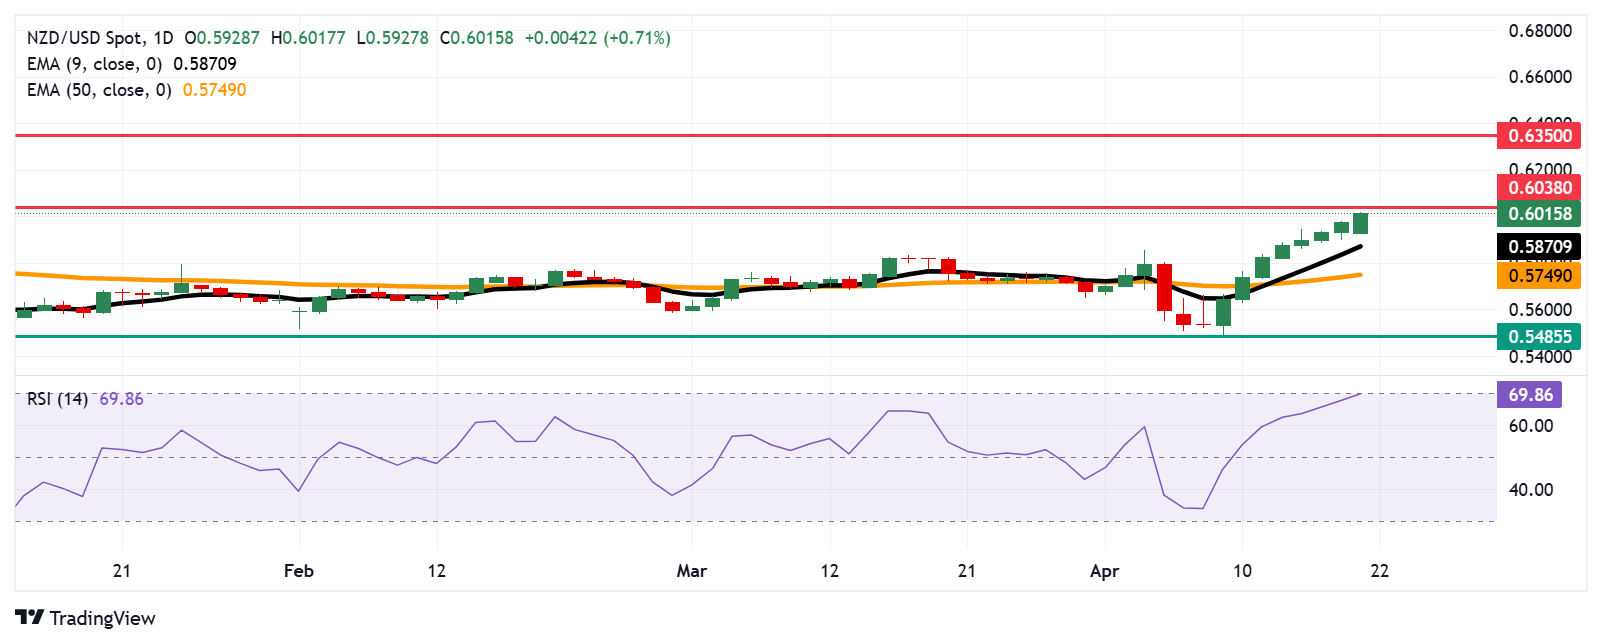The width and height of the screenshot is (1602, 644).
Task: Click the red 0.60380 resistance price tag
Action: pyautogui.click(x=1539, y=187)
